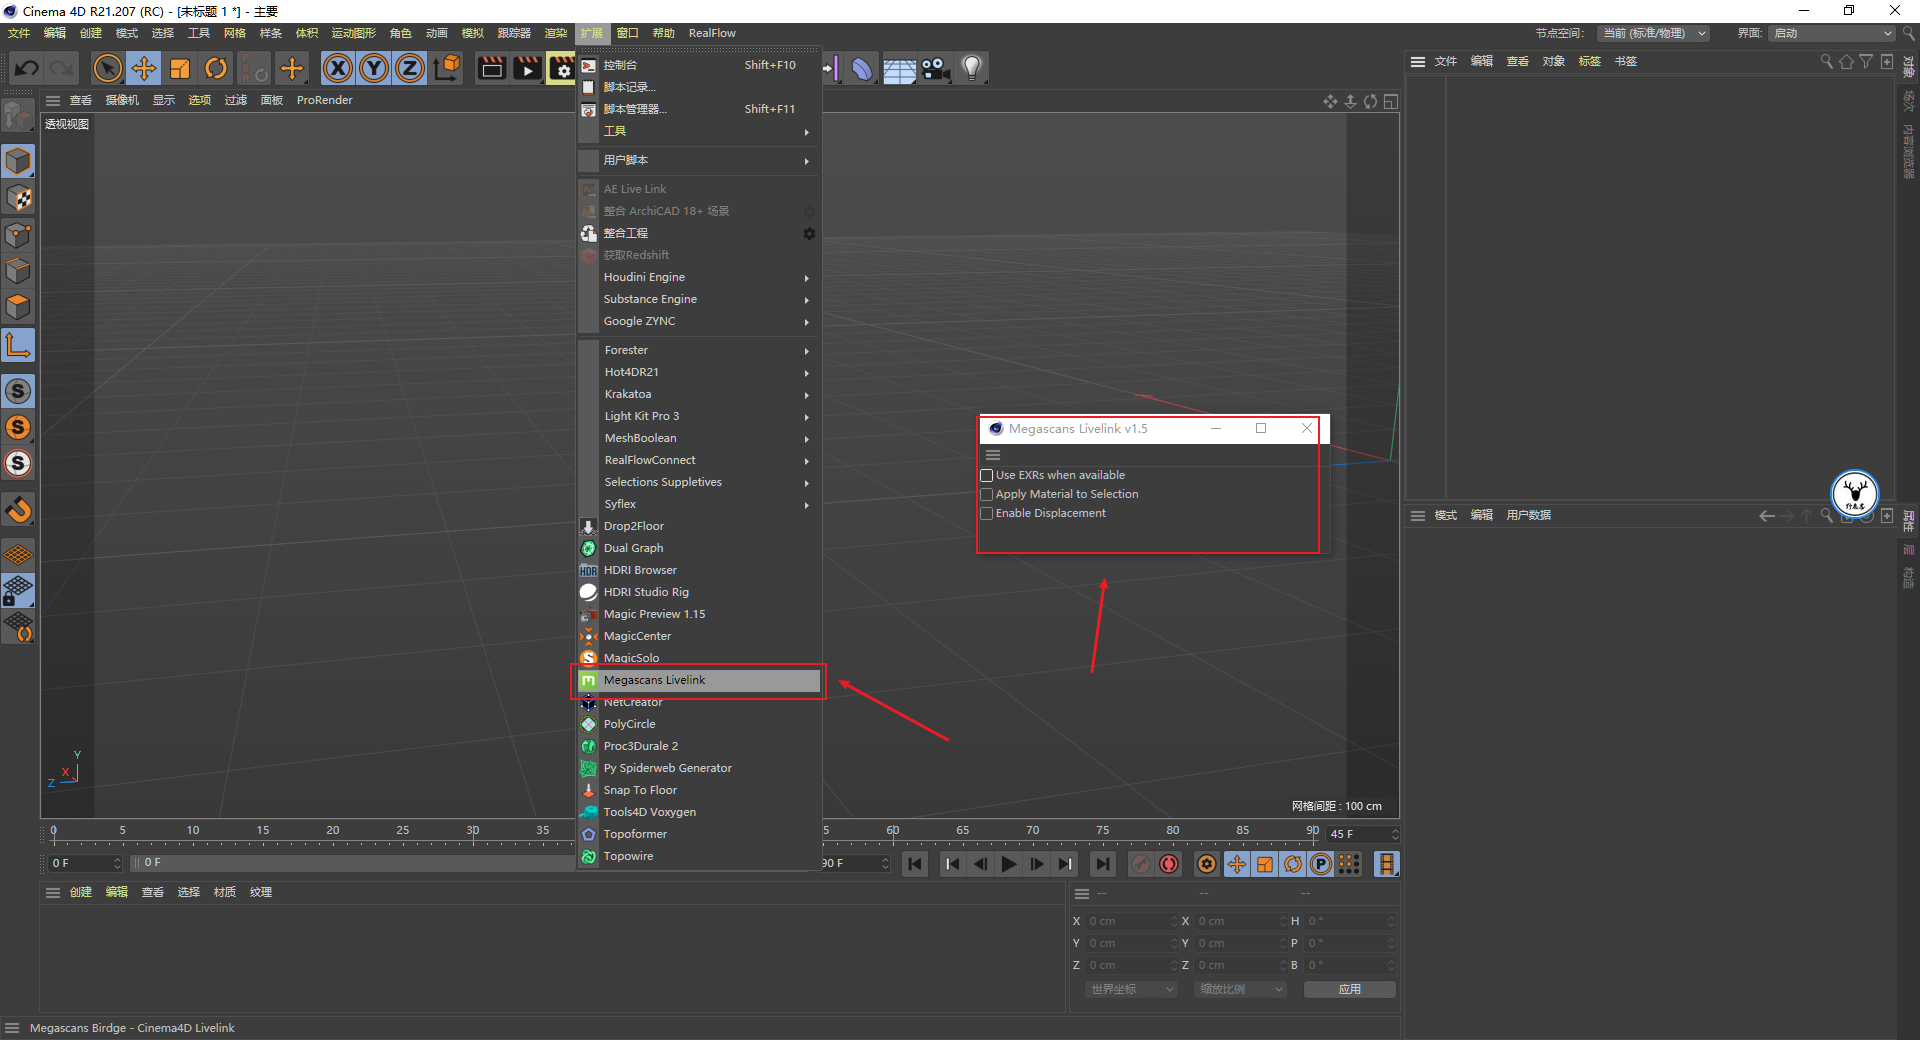Expand Light Kit Pro 3 submenu
This screenshot has width=1920, height=1040.
[699, 416]
